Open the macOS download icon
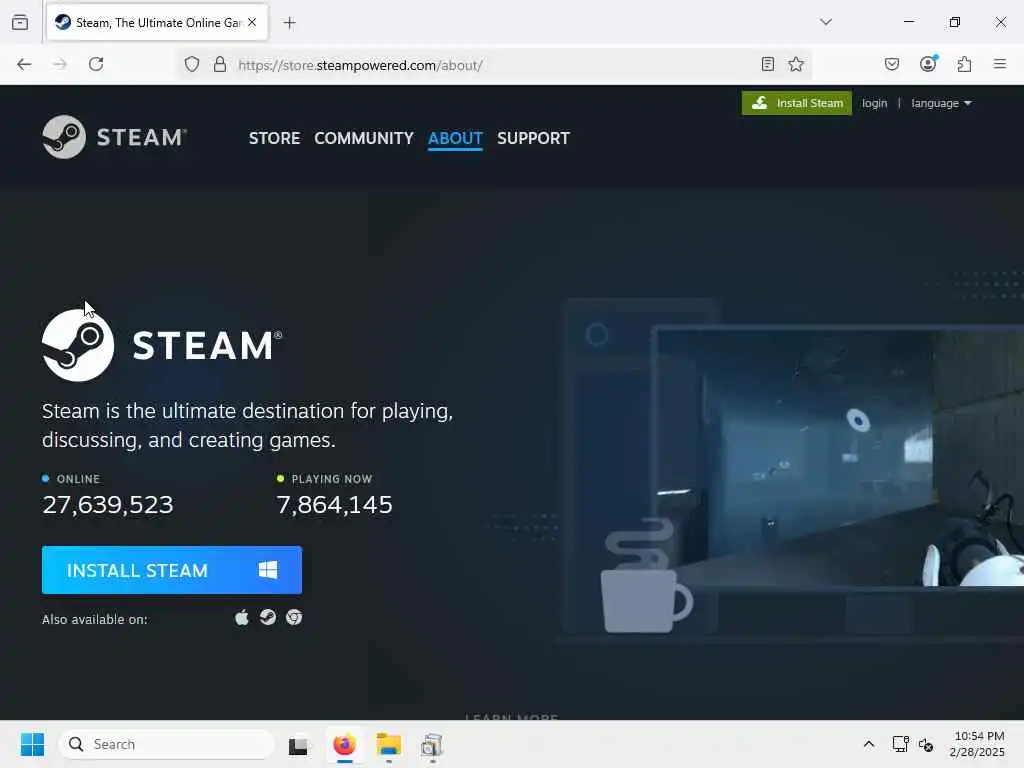The height and width of the screenshot is (768, 1024). [242, 618]
